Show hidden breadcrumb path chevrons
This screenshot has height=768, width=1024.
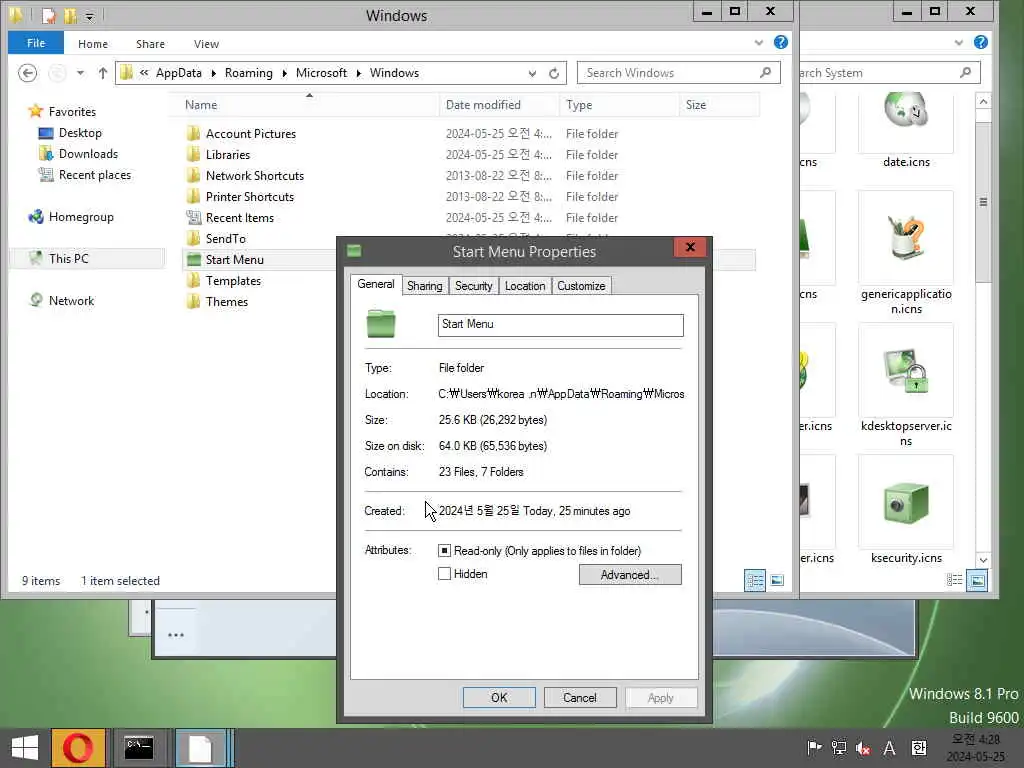coord(144,72)
